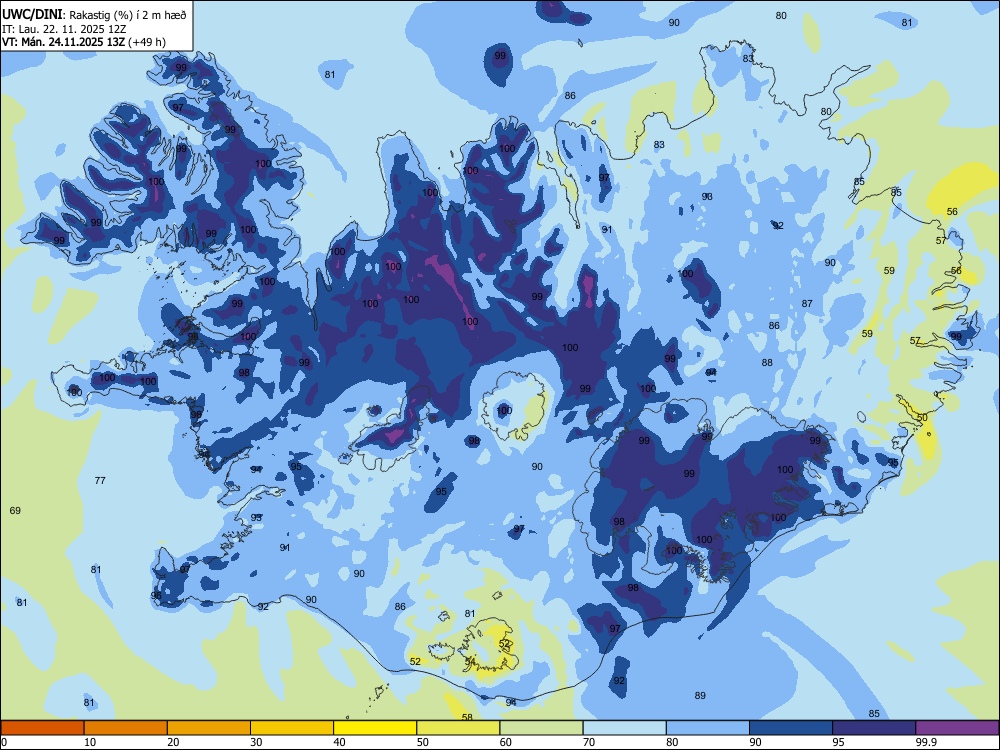Choose the purple above-99.9 legend swatch

(957, 728)
